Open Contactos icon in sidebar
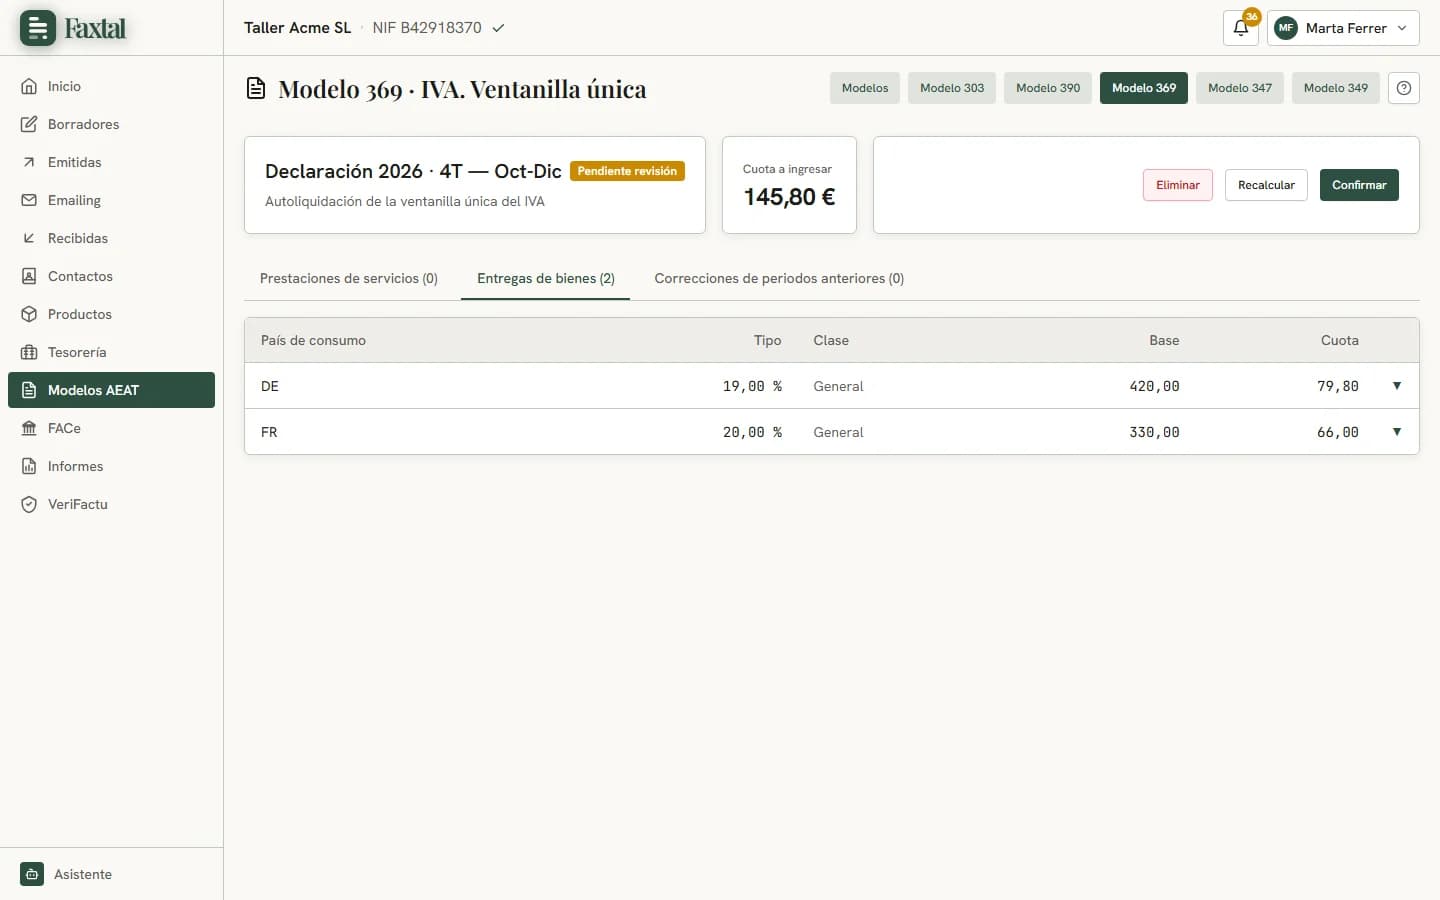 pos(29,276)
